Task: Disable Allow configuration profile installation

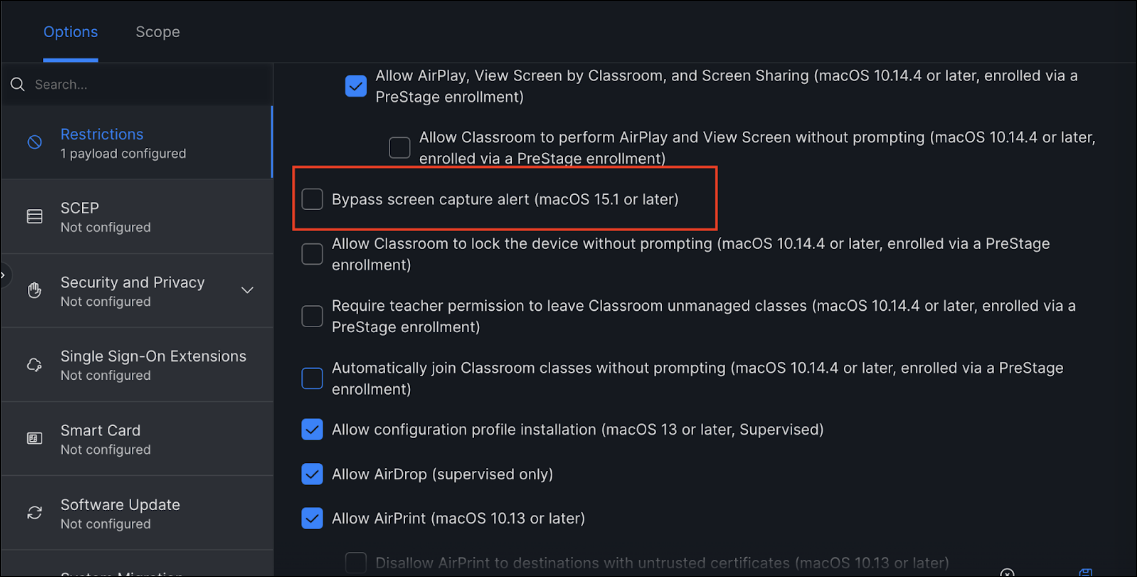Action: pyautogui.click(x=313, y=430)
